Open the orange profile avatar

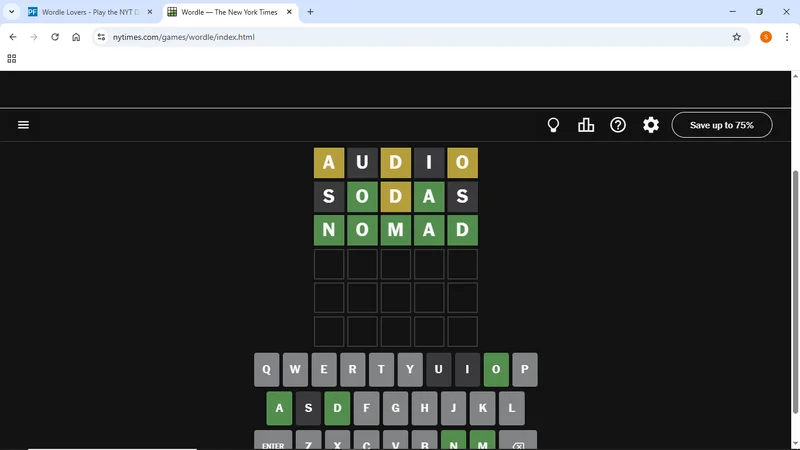(x=765, y=37)
